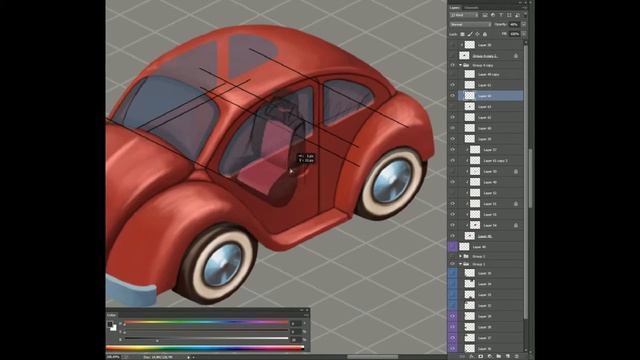
Task: Collapse the Group 1 group
Action: pyautogui.click(x=460, y=264)
